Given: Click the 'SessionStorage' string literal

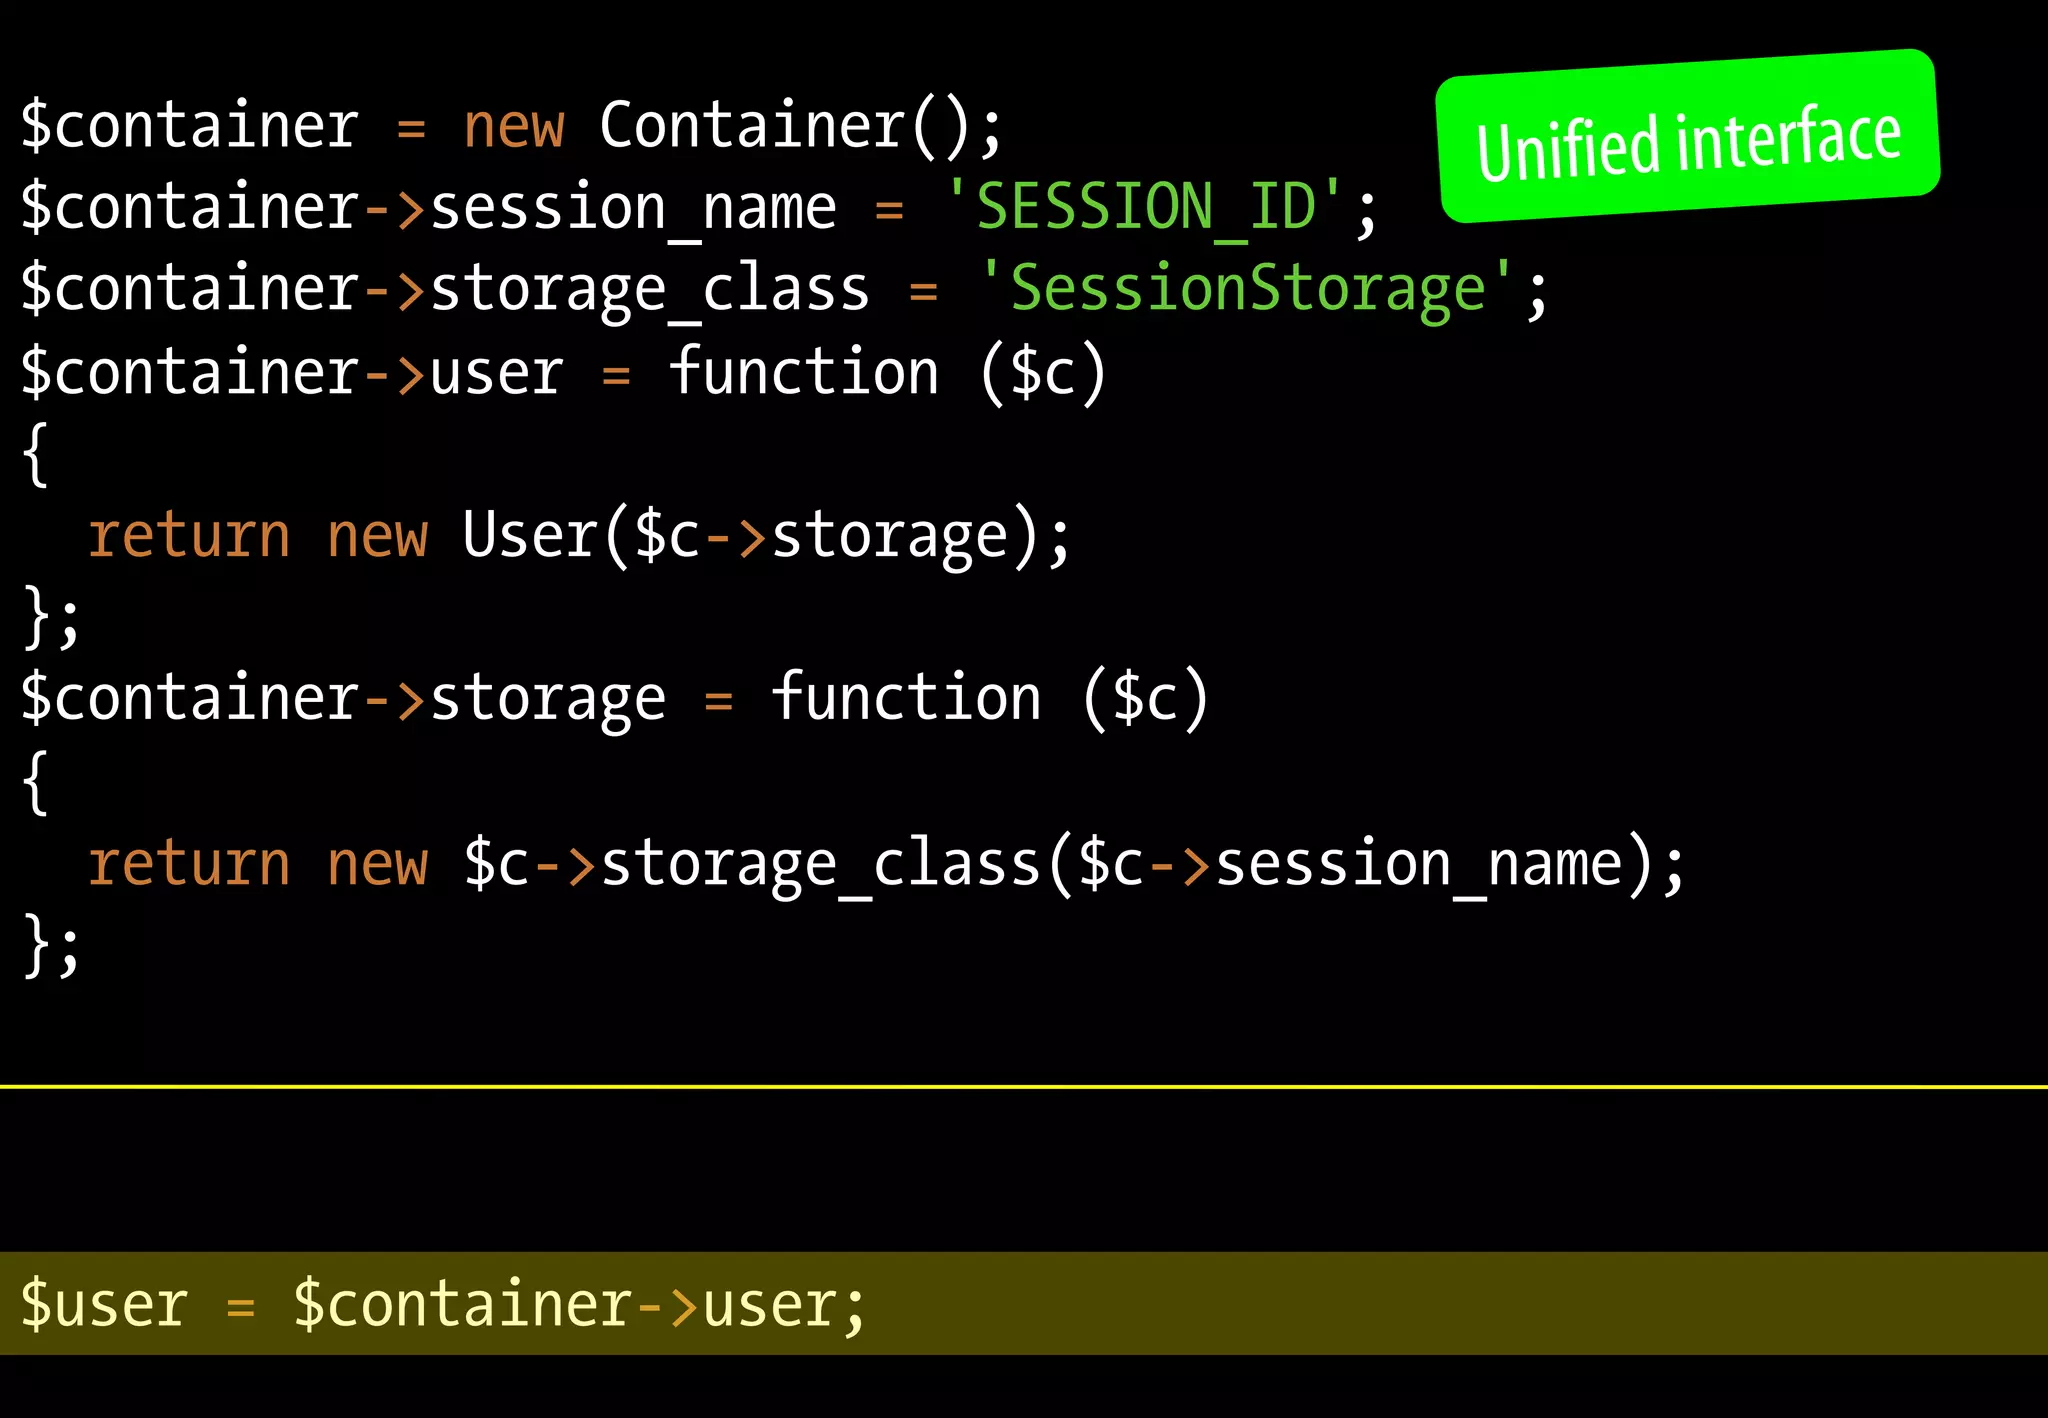Looking at the screenshot, I should (1247, 289).
